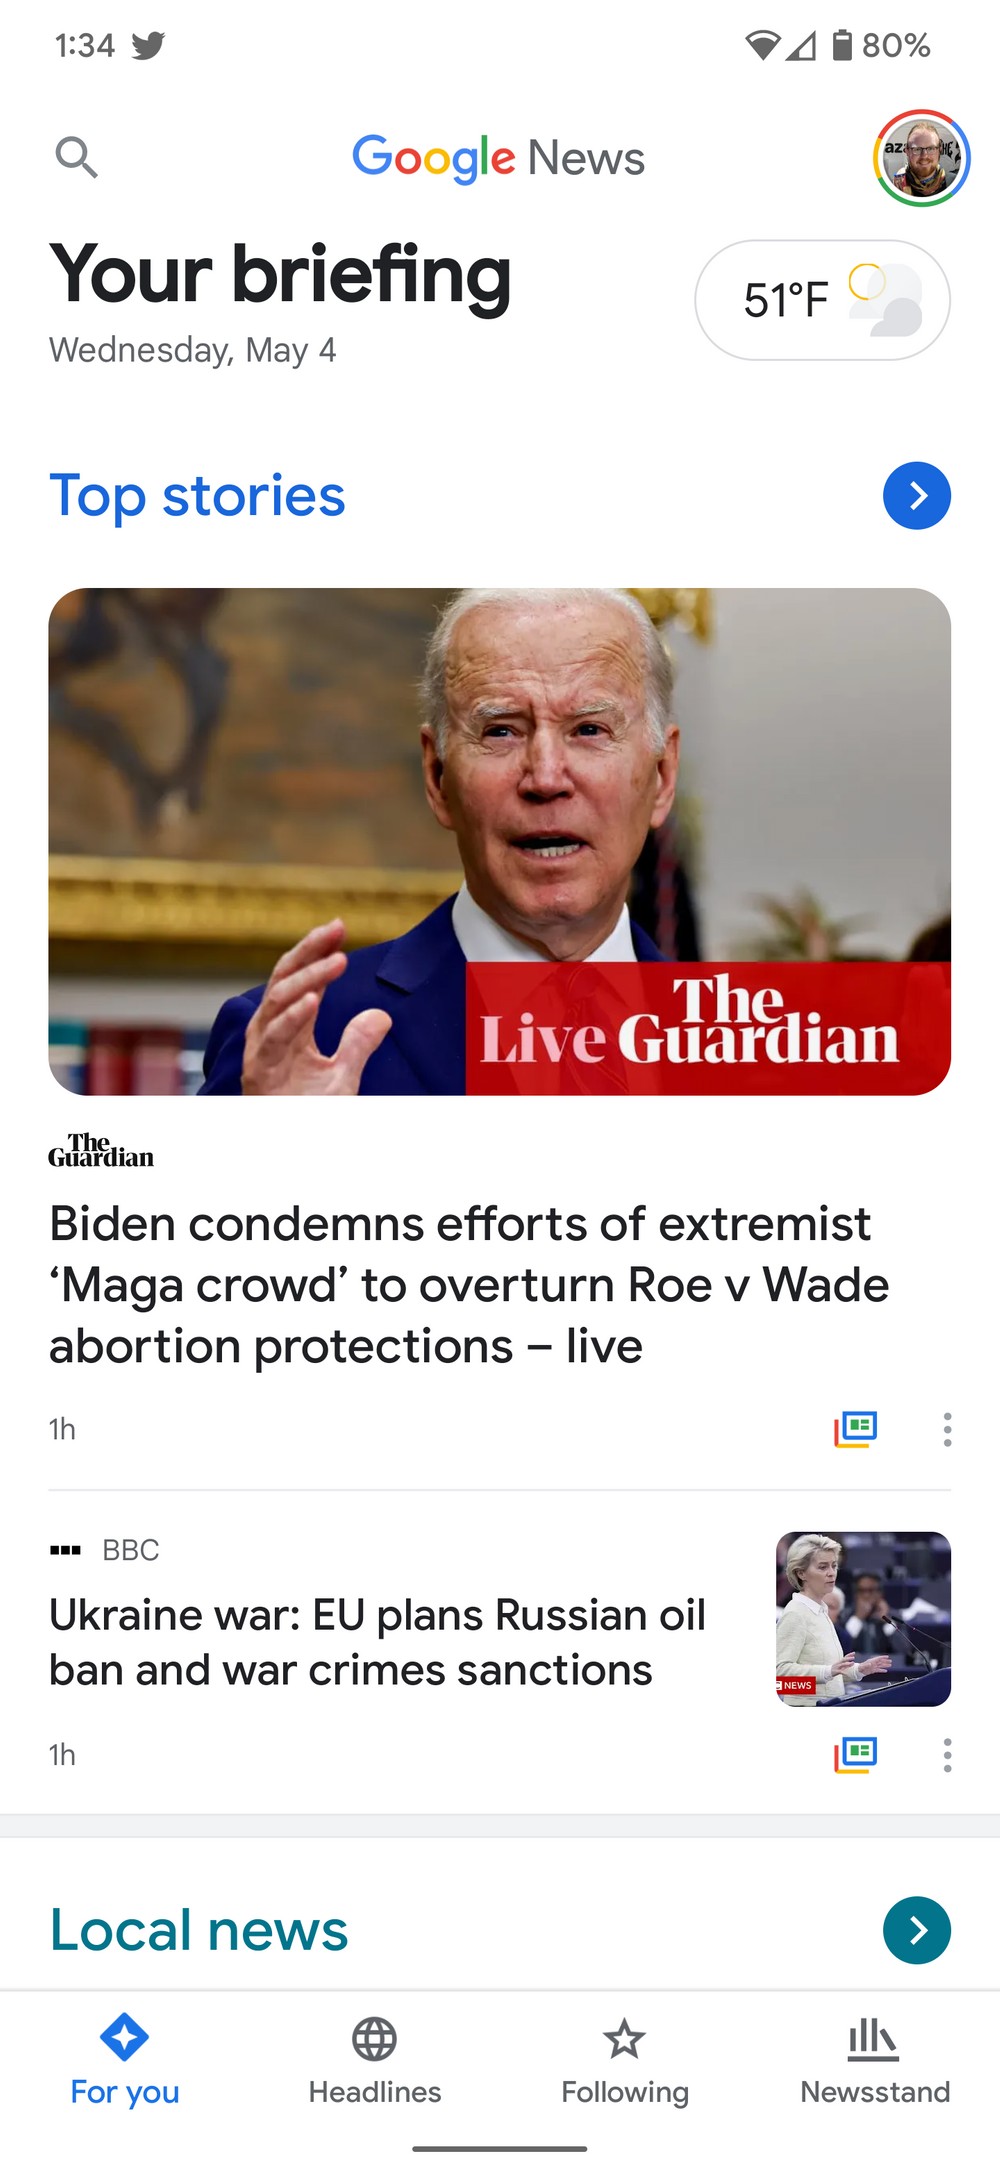
Task: Tap the Following star icon
Action: [625, 2038]
